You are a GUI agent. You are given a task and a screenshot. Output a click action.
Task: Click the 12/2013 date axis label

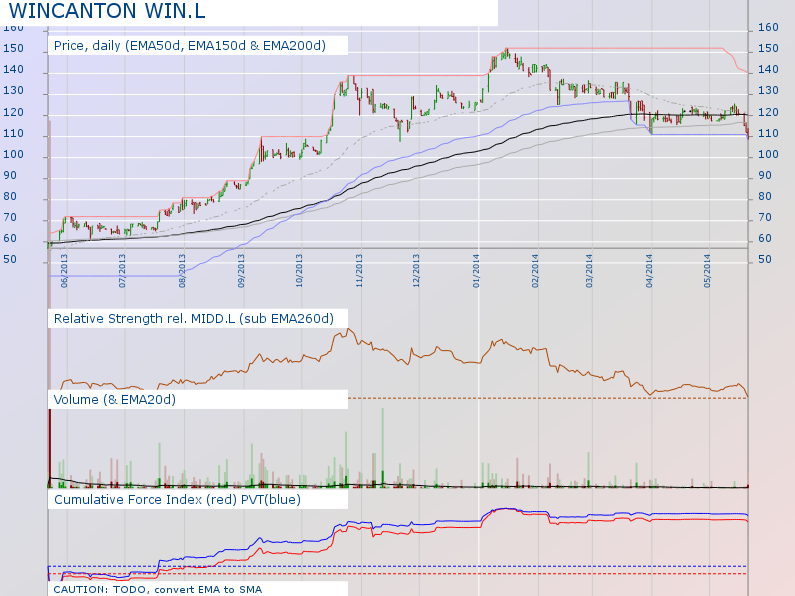[x=416, y=271]
